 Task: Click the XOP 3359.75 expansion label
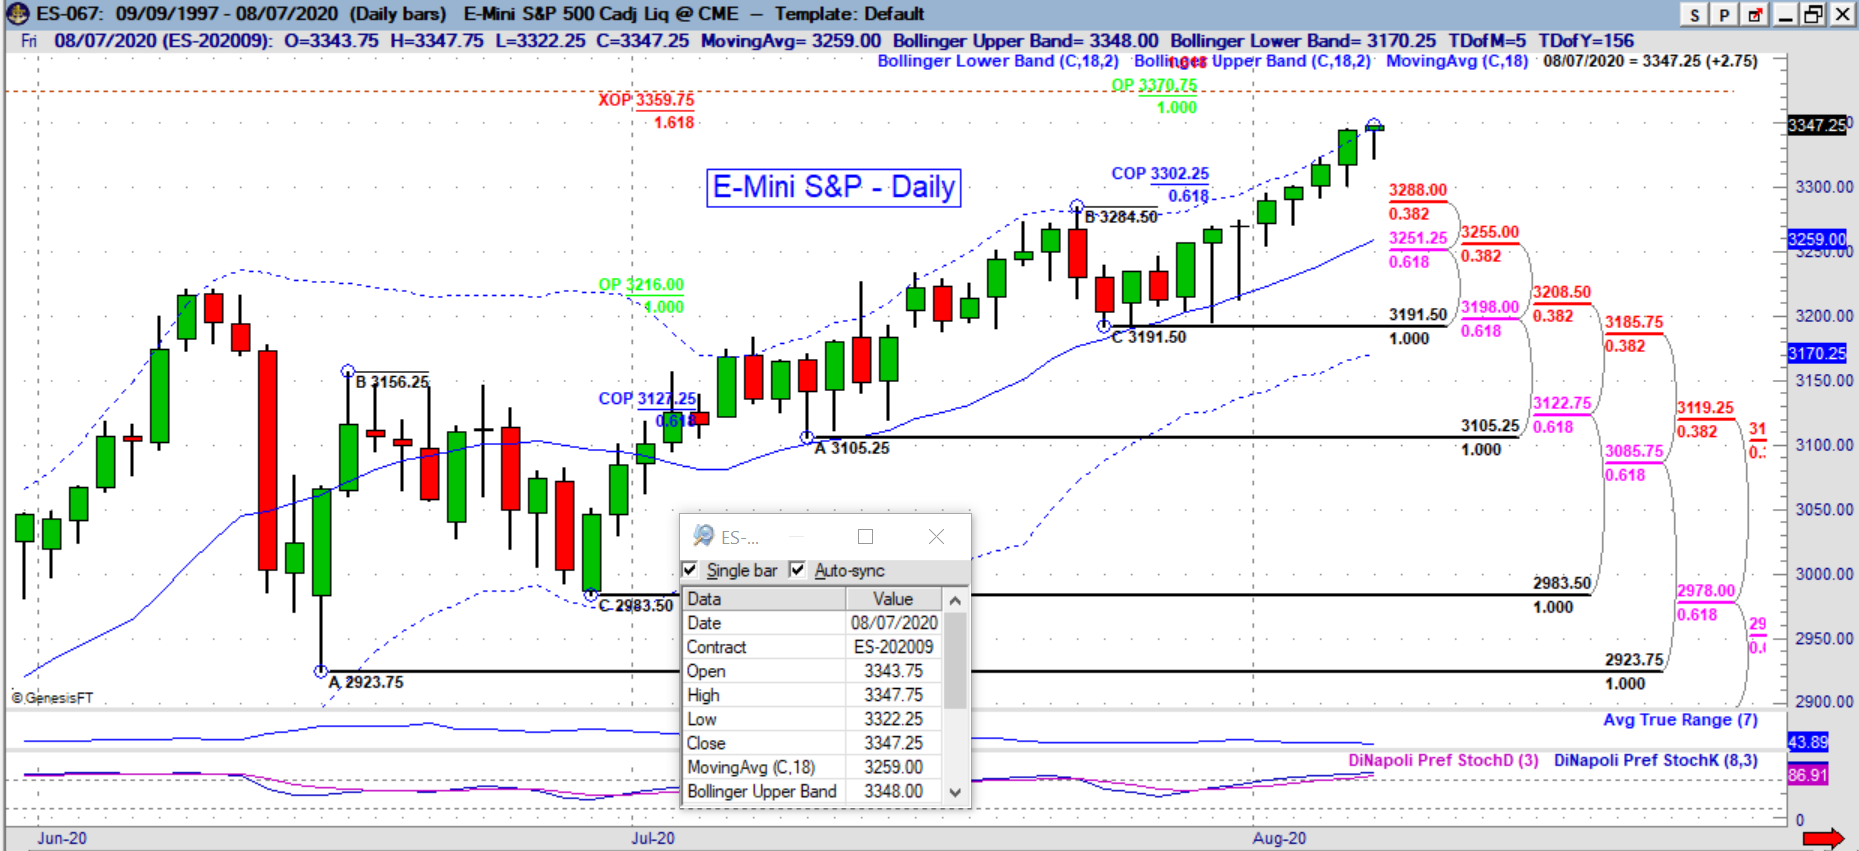point(646,100)
